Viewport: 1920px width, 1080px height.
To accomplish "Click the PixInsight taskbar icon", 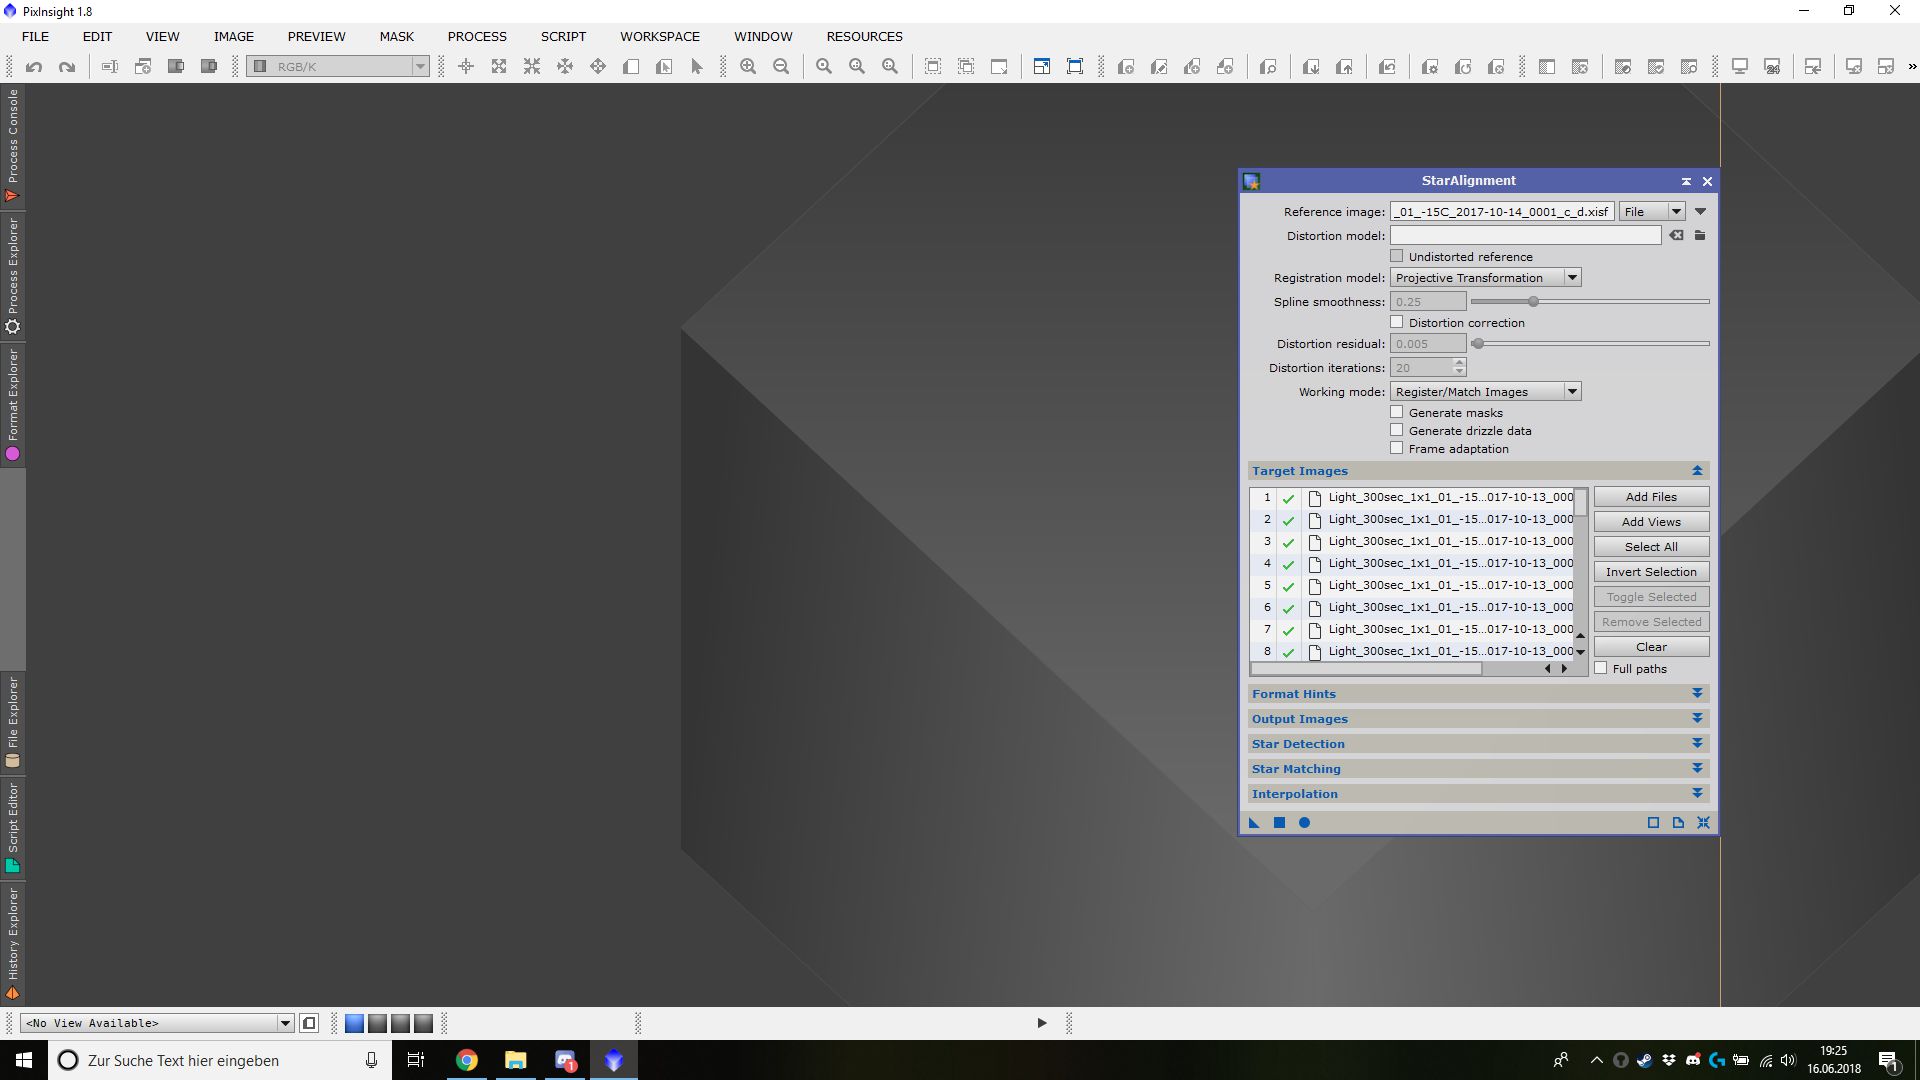I will point(614,1060).
